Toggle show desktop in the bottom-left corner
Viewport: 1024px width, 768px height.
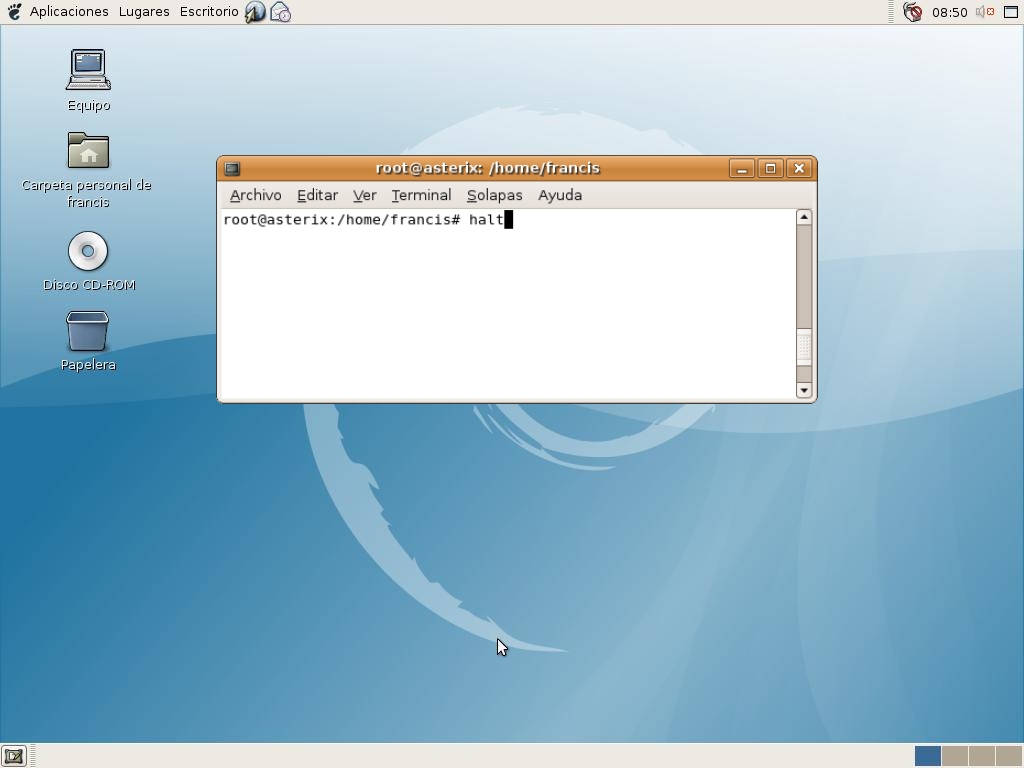pyautogui.click(x=12, y=756)
